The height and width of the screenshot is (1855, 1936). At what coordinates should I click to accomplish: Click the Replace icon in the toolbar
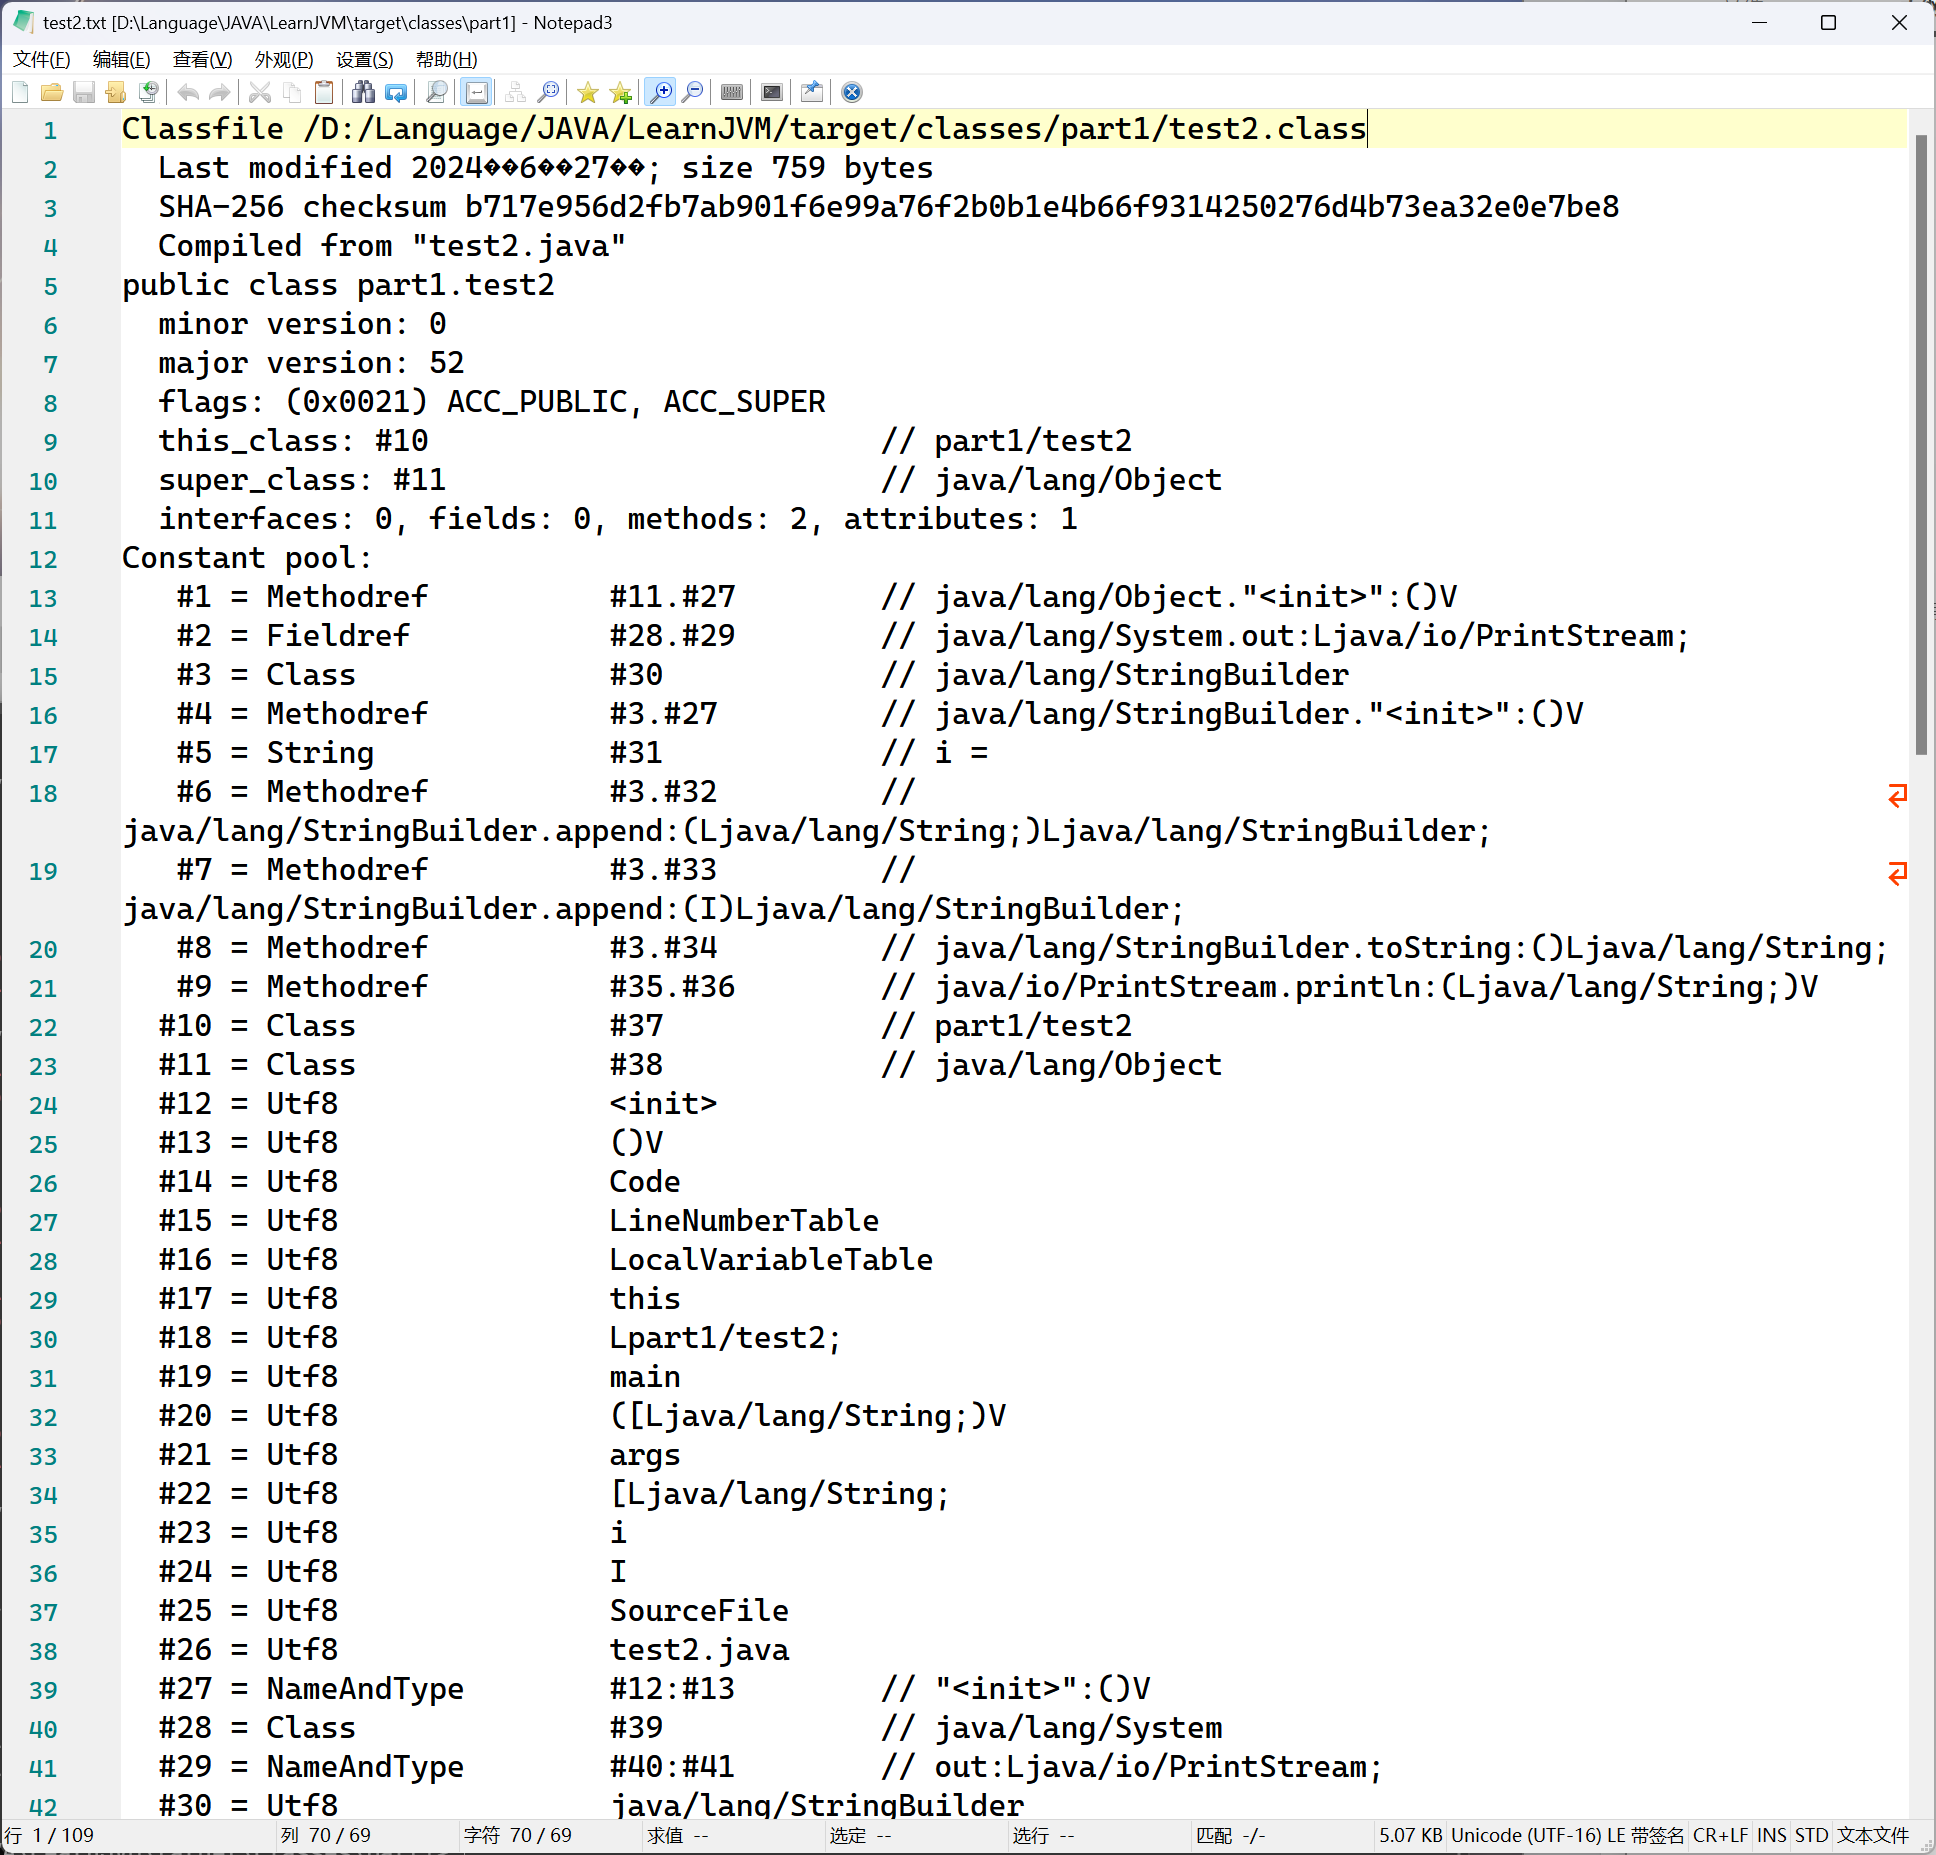(396, 93)
